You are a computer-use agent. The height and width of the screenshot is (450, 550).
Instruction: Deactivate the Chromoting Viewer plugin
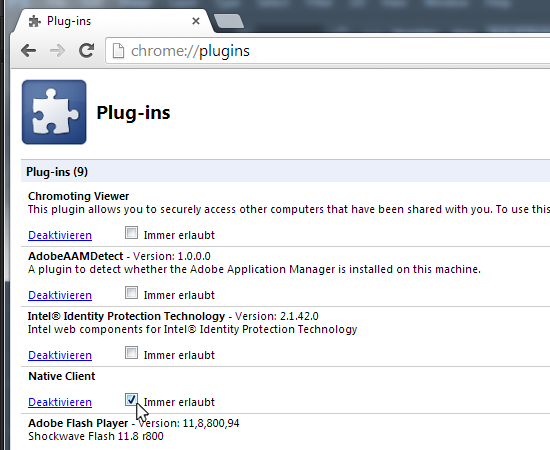(x=60, y=235)
